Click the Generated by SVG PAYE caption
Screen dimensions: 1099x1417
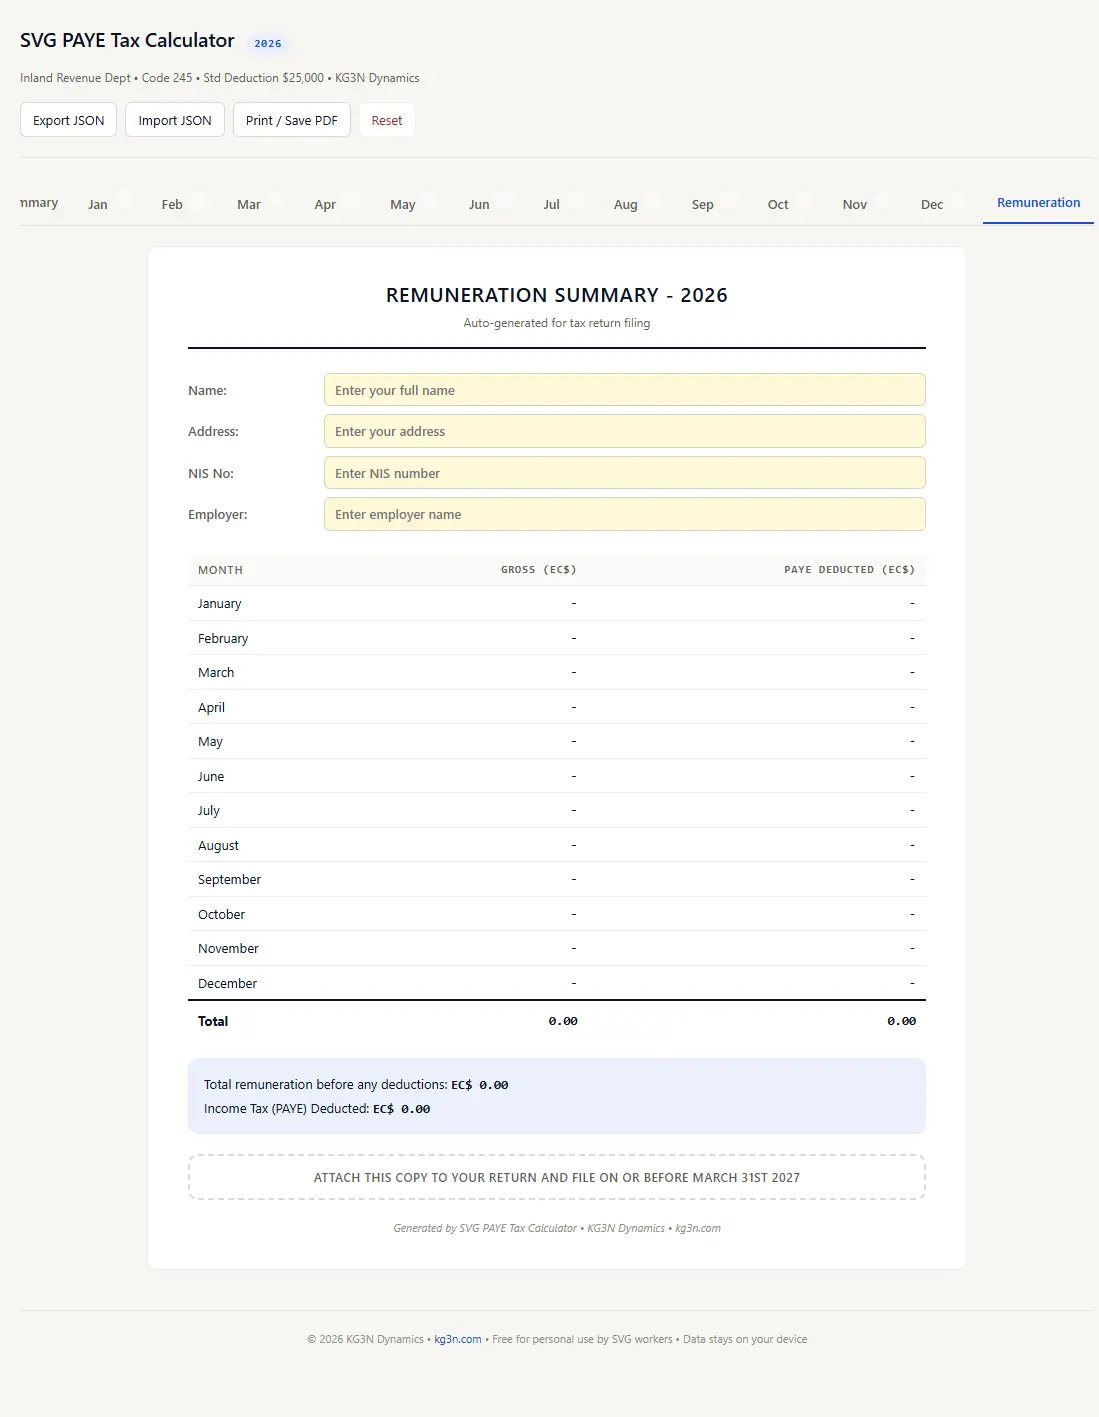click(557, 1228)
